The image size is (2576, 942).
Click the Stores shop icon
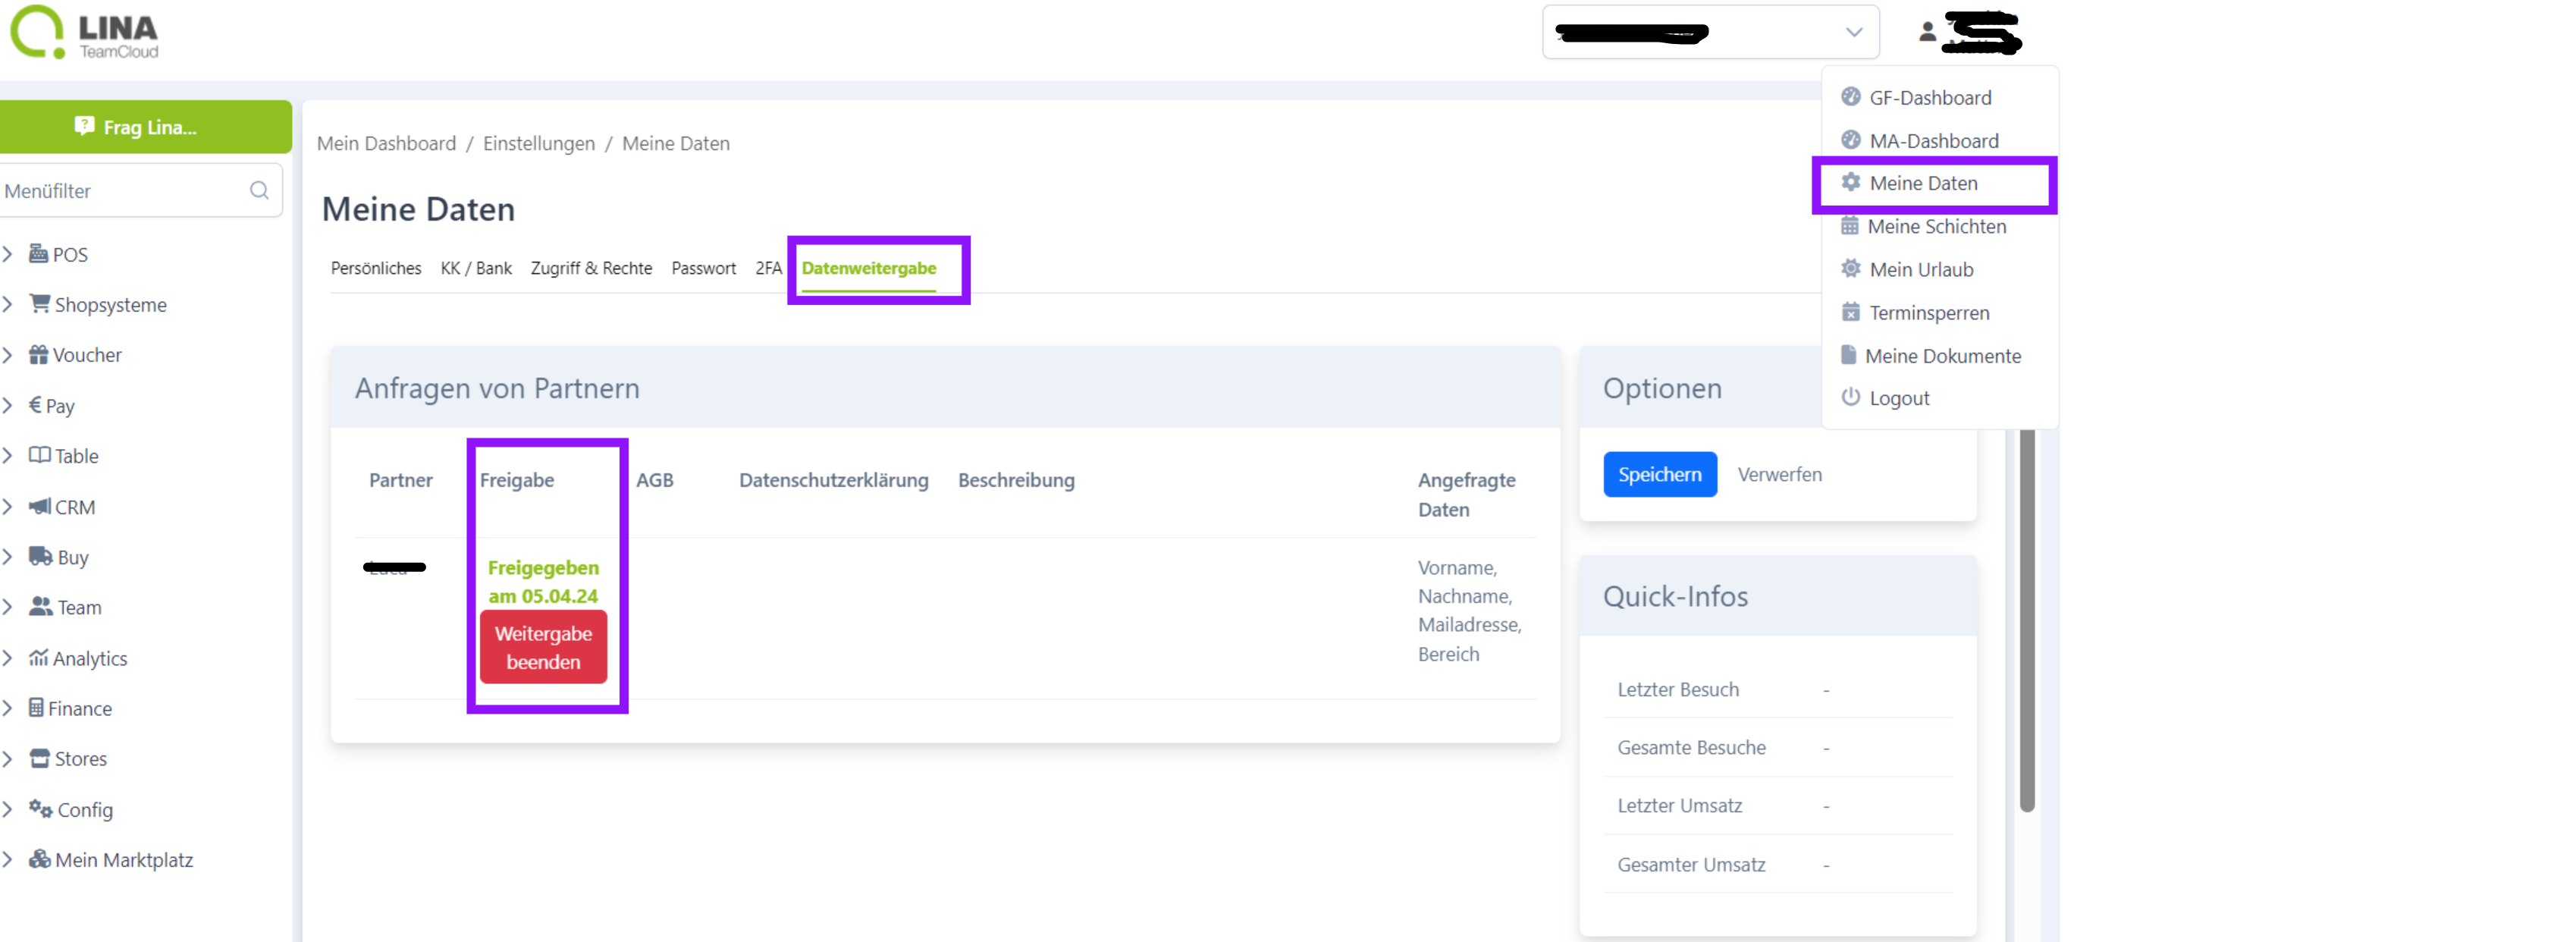click(40, 758)
